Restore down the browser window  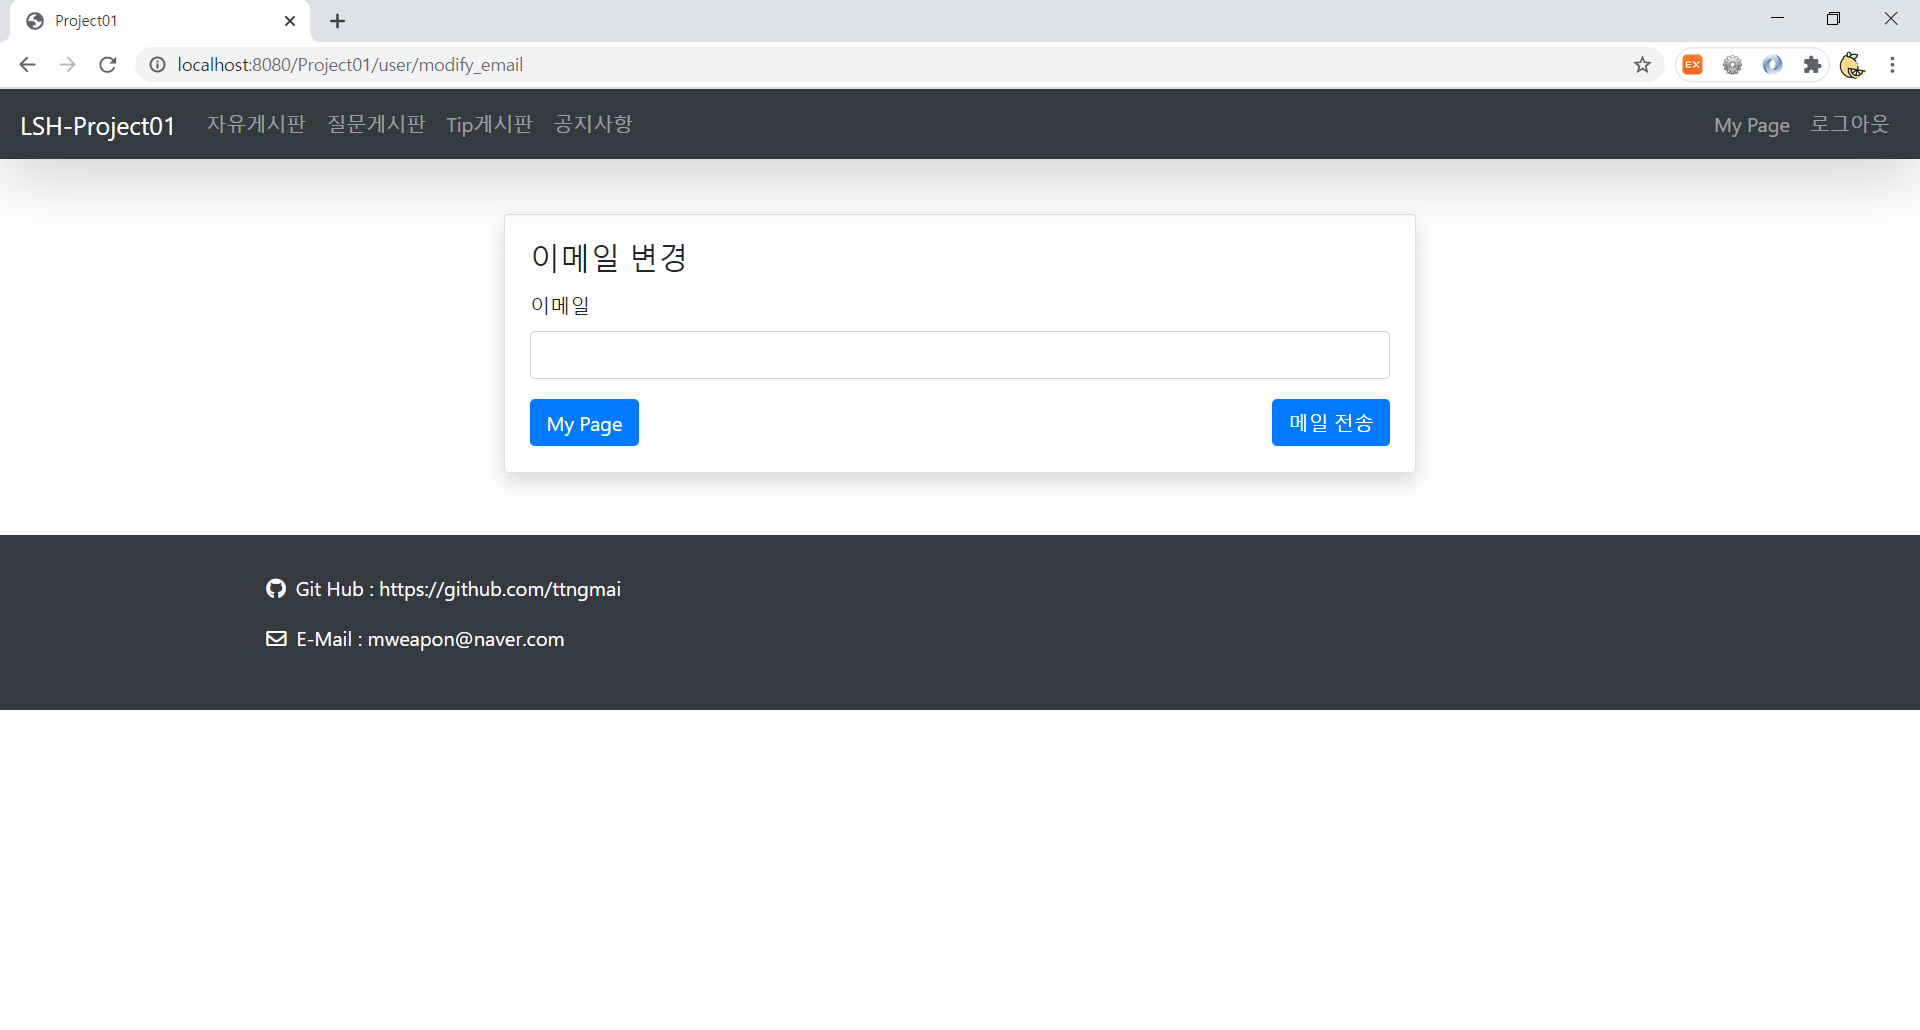coord(1833,19)
